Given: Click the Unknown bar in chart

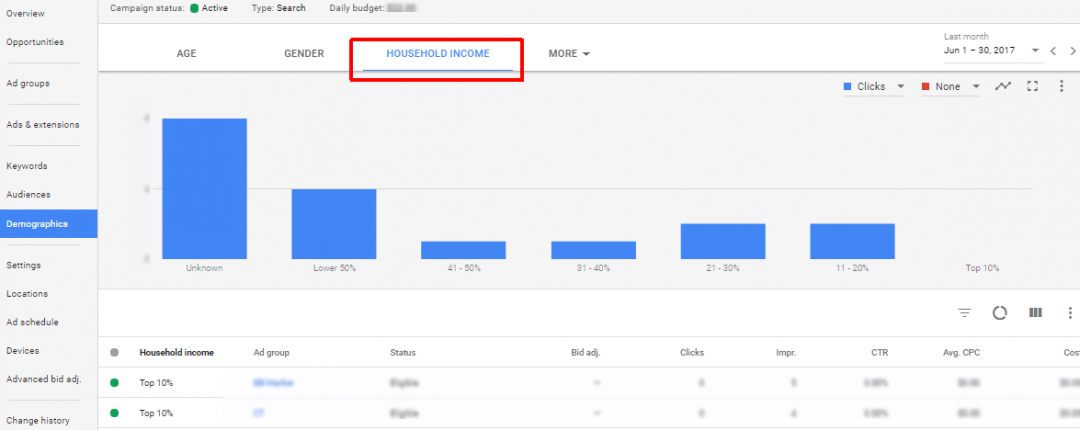Looking at the screenshot, I should coord(205,189).
